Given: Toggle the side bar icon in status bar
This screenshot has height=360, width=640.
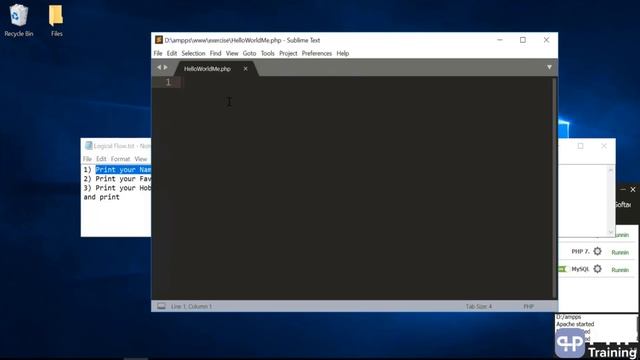Looking at the screenshot, I should (161, 306).
